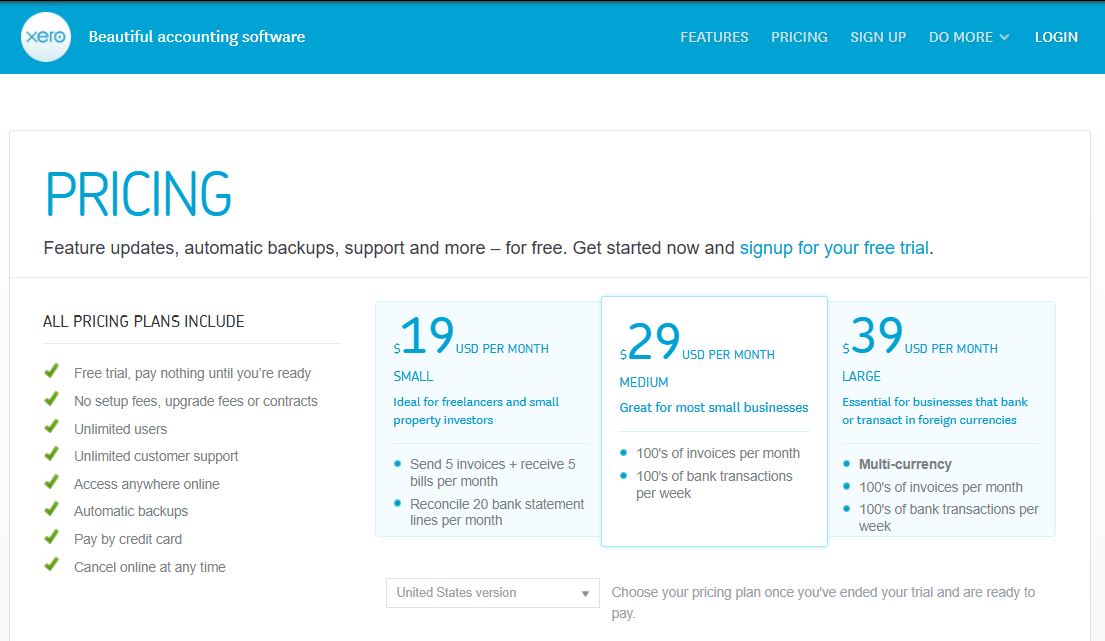The height and width of the screenshot is (641, 1105).
Task: Click the checkmark next to Unlimited customer support
Action: [53, 453]
